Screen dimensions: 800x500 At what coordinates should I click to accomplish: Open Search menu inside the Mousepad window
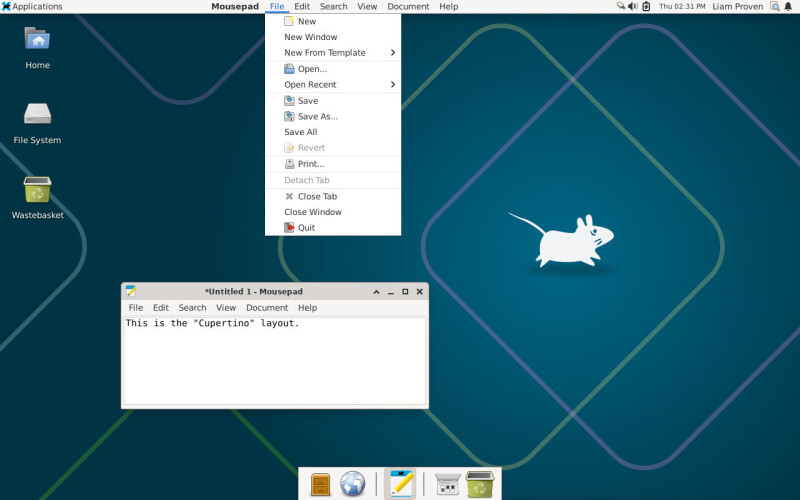tap(192, 308)
